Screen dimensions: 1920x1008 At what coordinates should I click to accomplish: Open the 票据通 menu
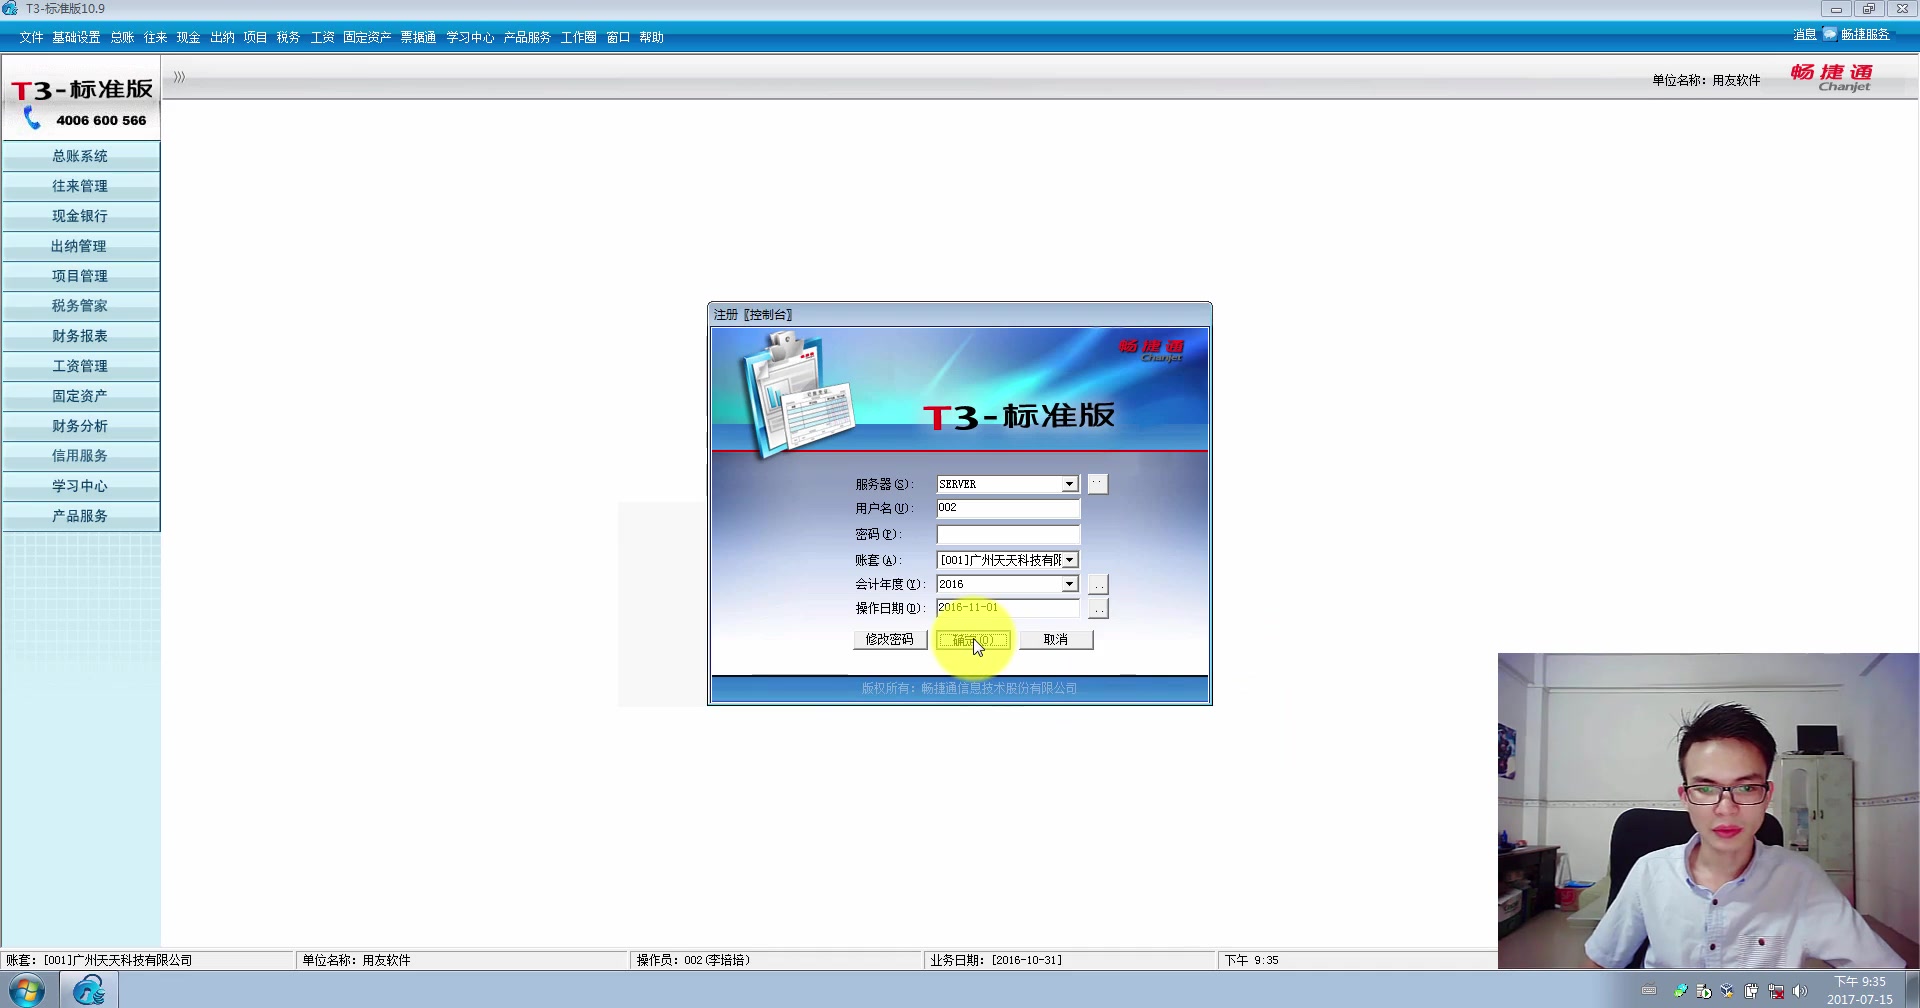418,37
